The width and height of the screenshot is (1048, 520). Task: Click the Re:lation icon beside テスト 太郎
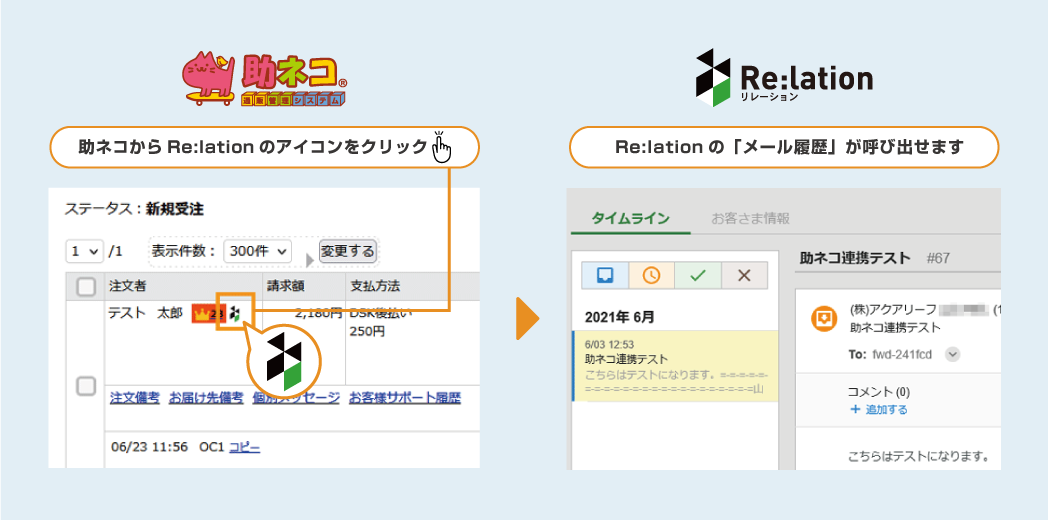pyautogui.click(x=235, y=313)
